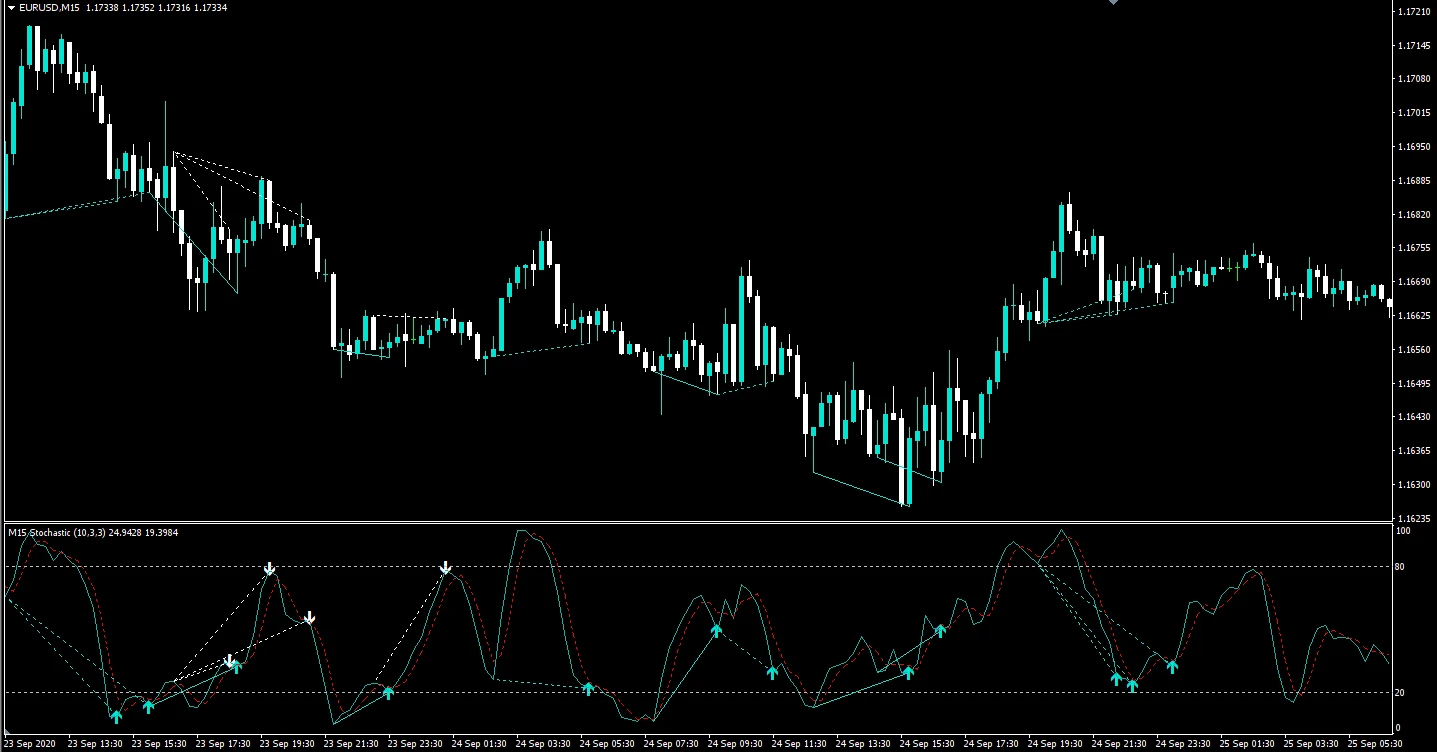Viewport: 1437px width, 752px height.
Task: Select cyan up arrow above 24 Sep 09:30
Action: [x=716, y=630]
